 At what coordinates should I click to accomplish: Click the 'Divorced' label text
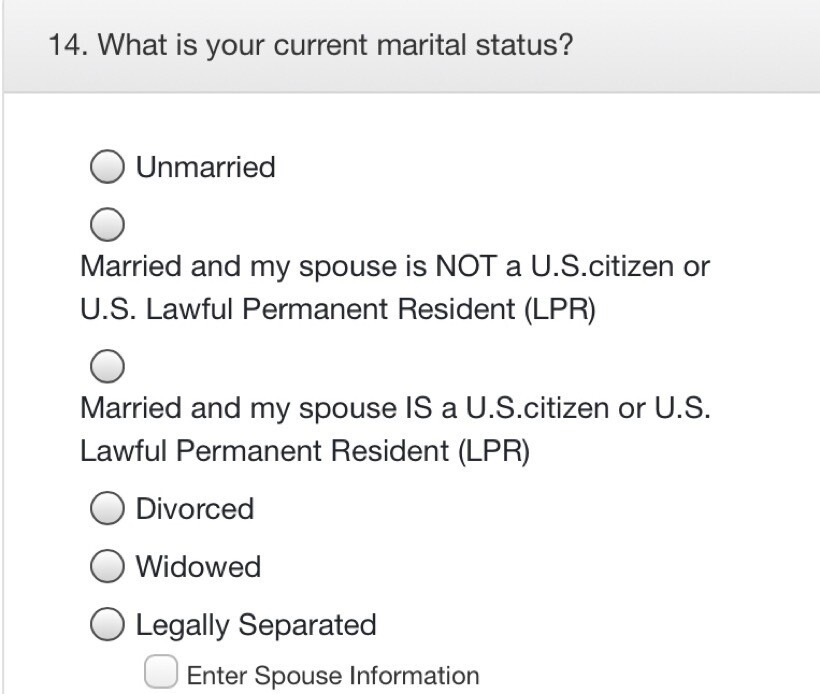[195, 509]
